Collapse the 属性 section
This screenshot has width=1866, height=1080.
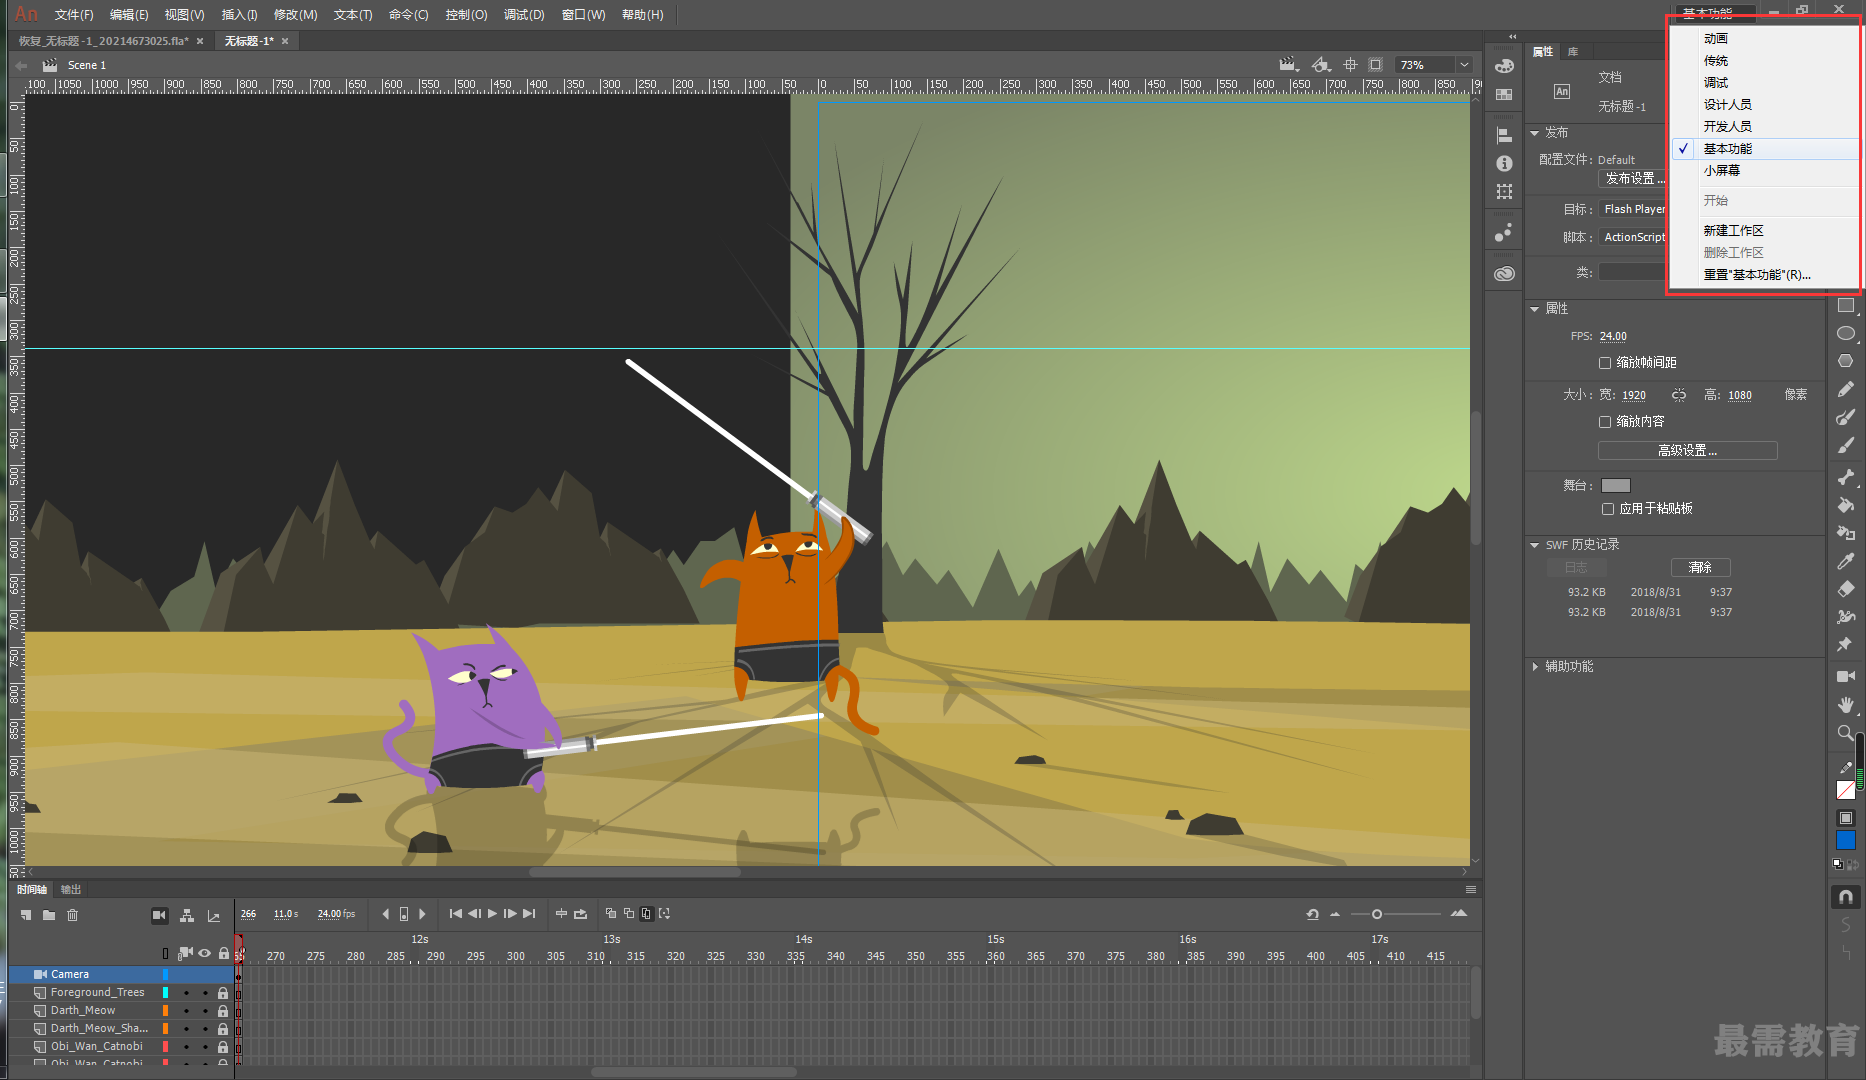(1535, 309)
